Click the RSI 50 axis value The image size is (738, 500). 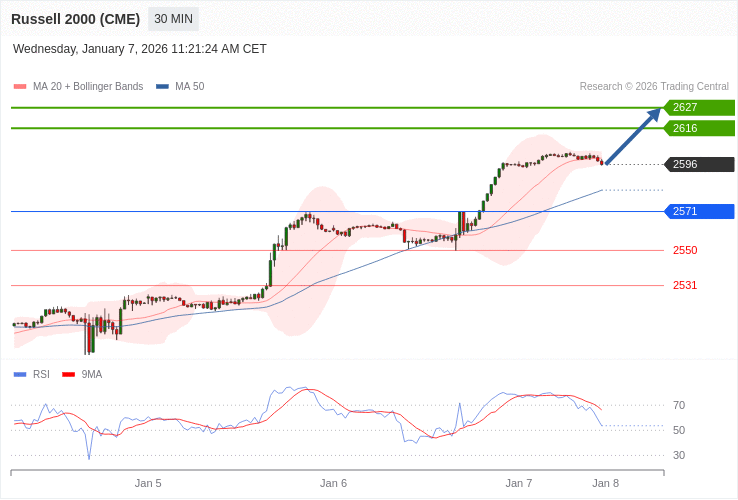pos(679,430)
